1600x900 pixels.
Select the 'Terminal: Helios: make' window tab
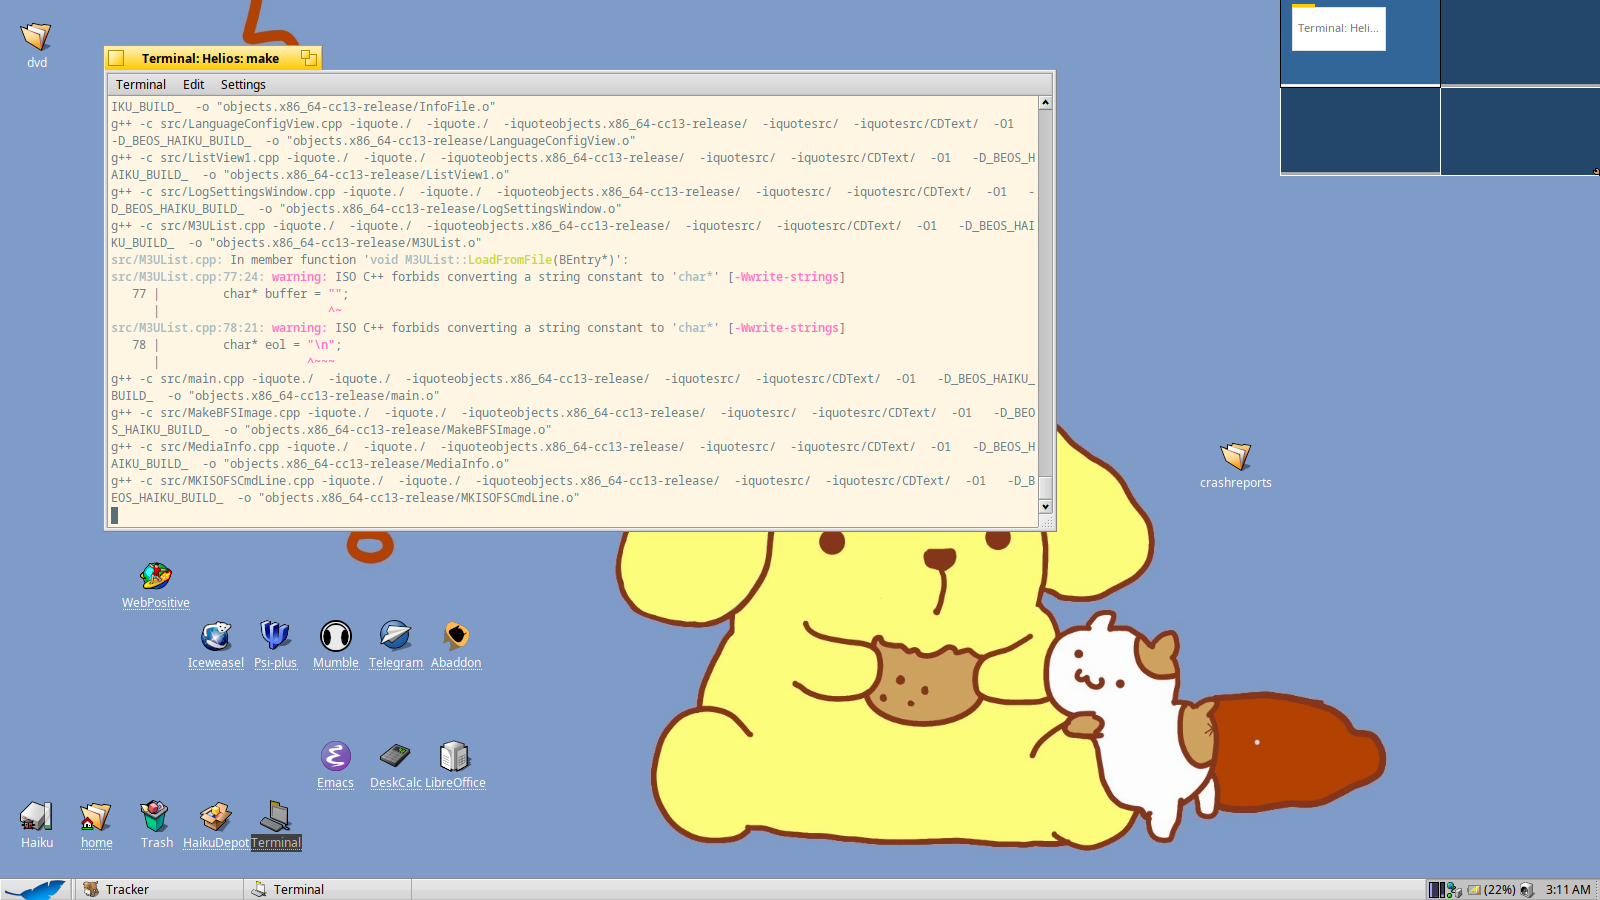click(212, 58)
